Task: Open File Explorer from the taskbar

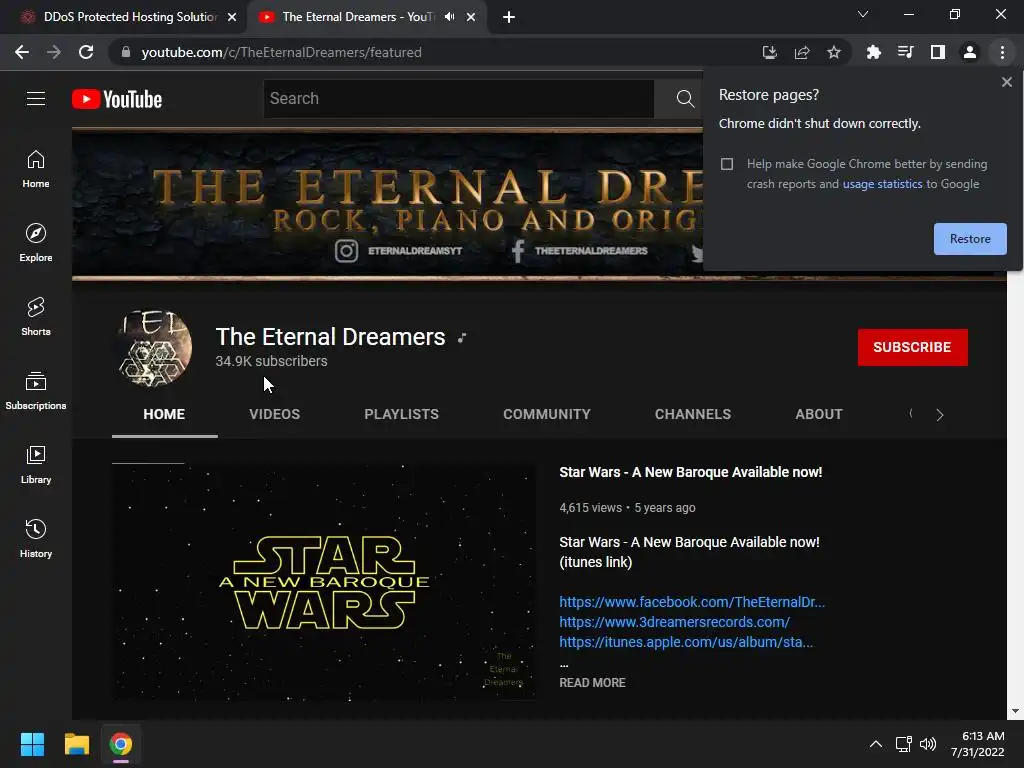Action: click(x=76, y=744)
